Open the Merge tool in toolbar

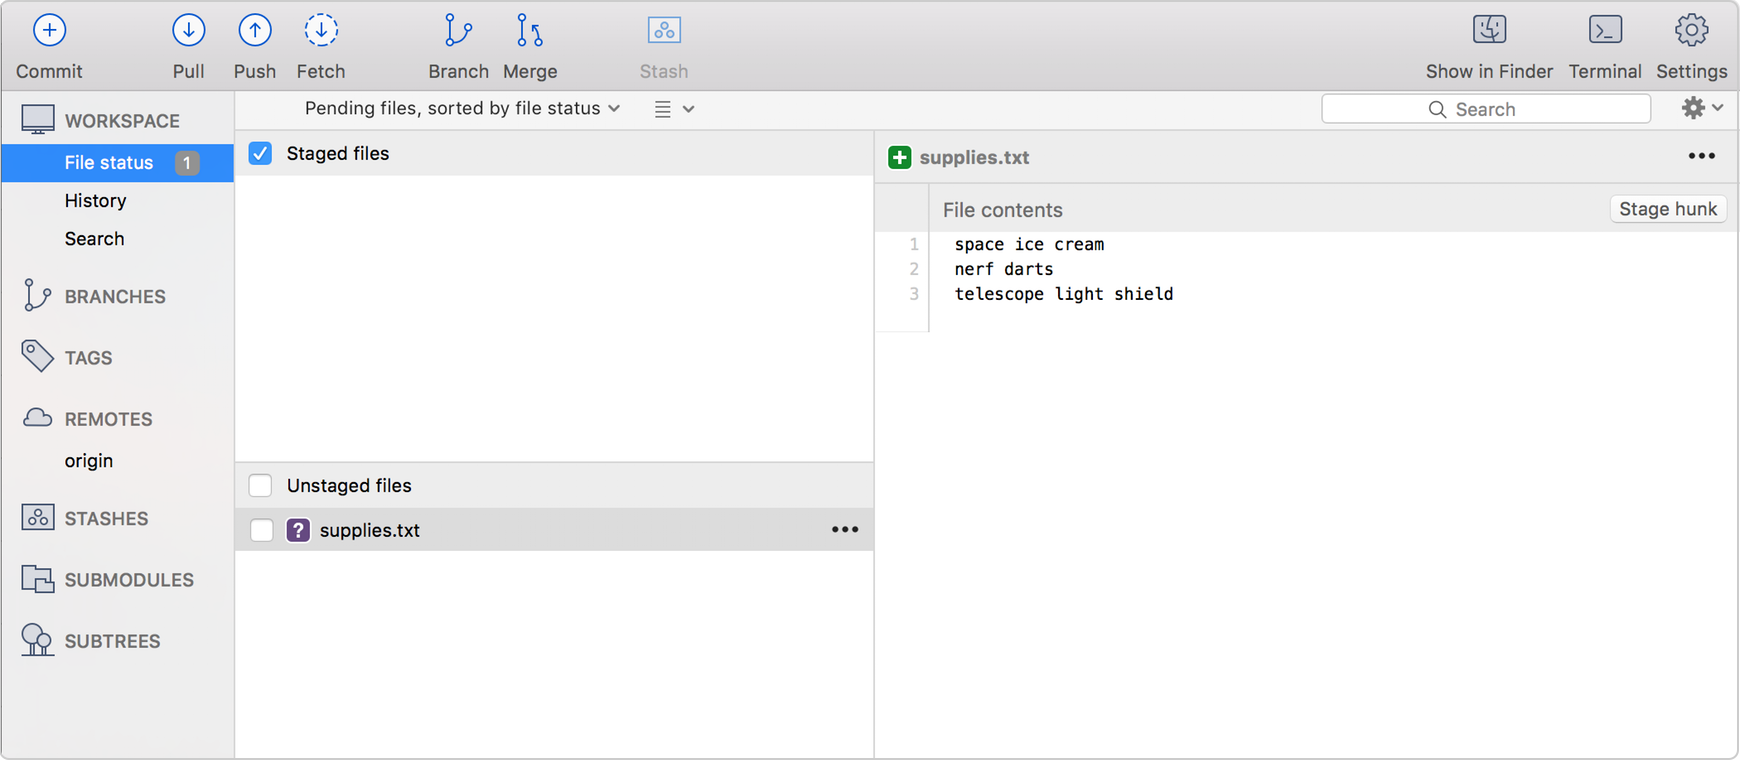(x=529, y=31)
